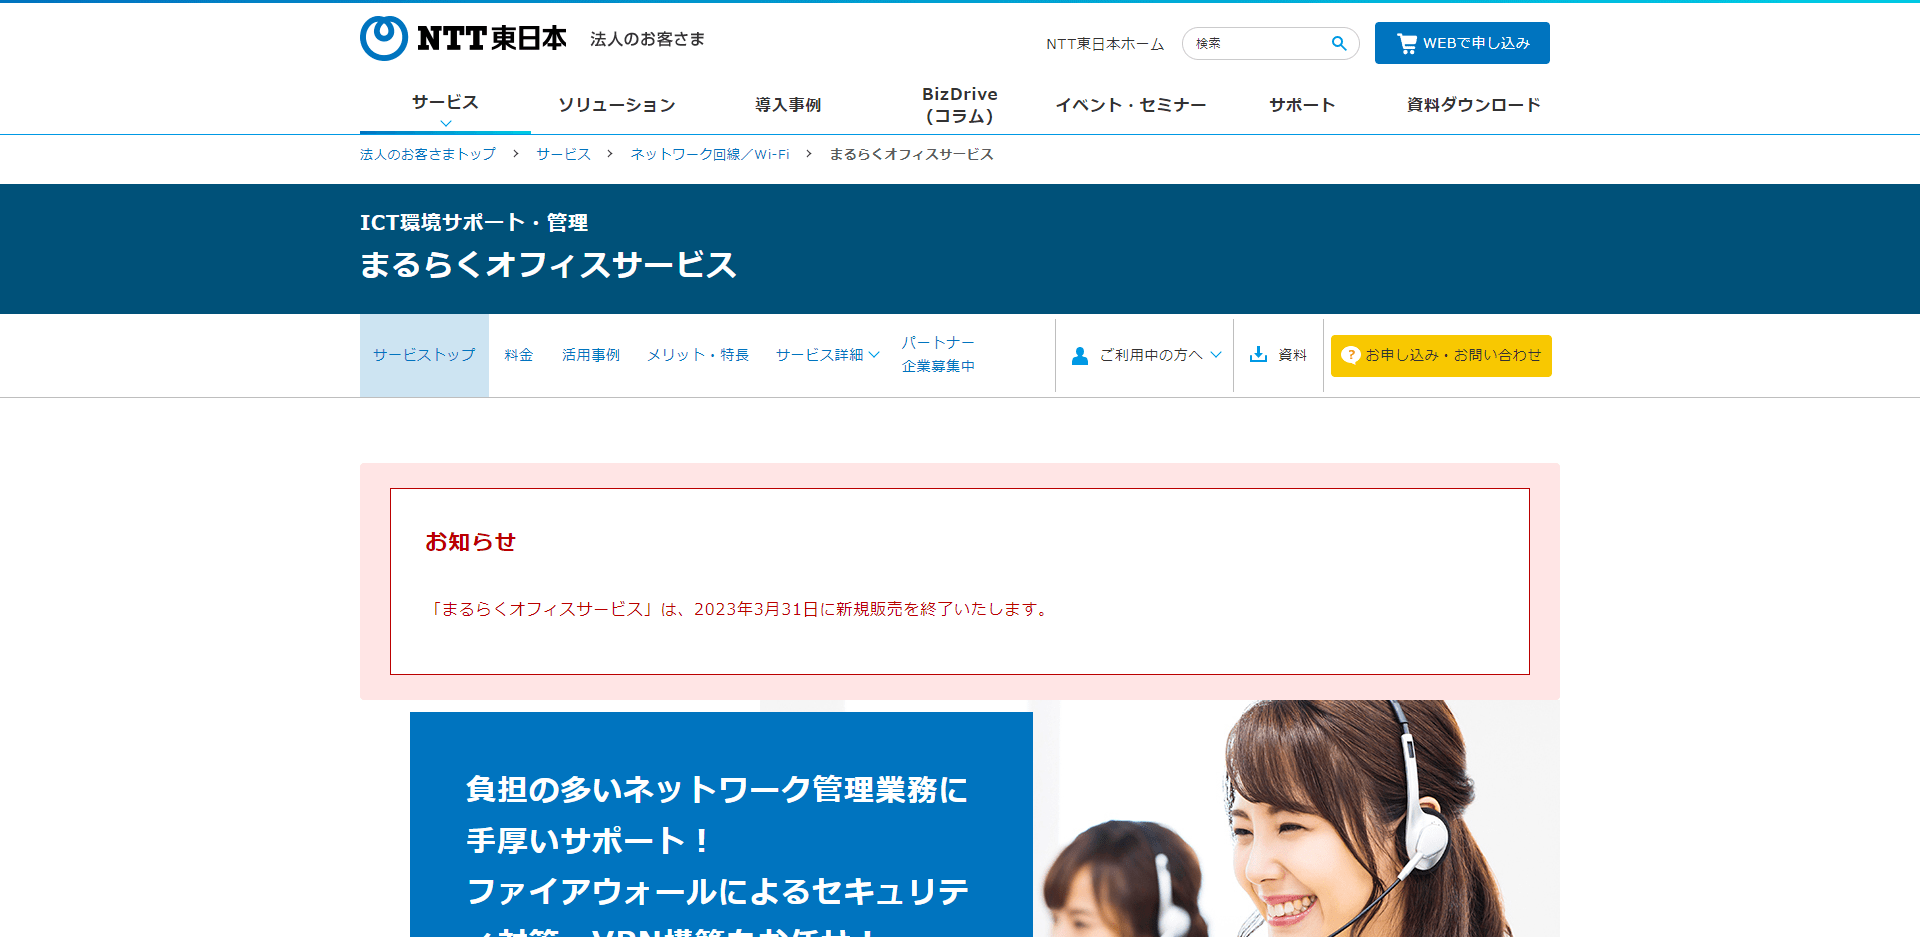
Task: Expand the サービス menu chevron
Action: pyautogui.click(x=446, y=123)
